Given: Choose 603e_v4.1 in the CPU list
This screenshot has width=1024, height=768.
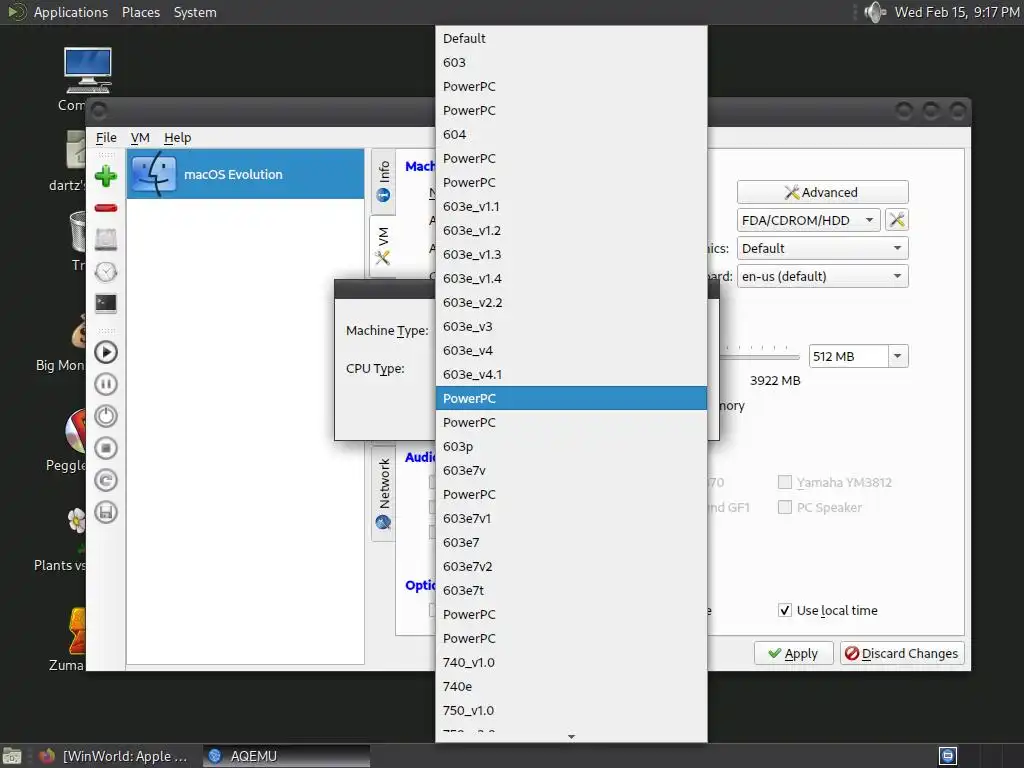Looking at the screenshot, I should pos(571,375).
